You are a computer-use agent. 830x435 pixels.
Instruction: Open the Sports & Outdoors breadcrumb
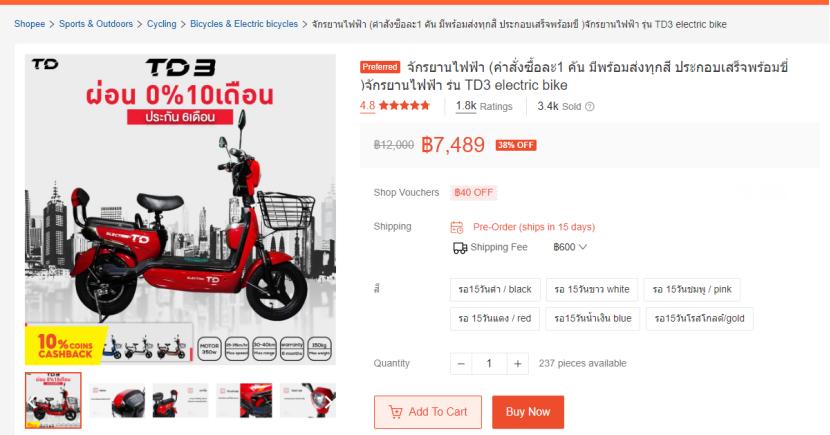coord(96,24)
